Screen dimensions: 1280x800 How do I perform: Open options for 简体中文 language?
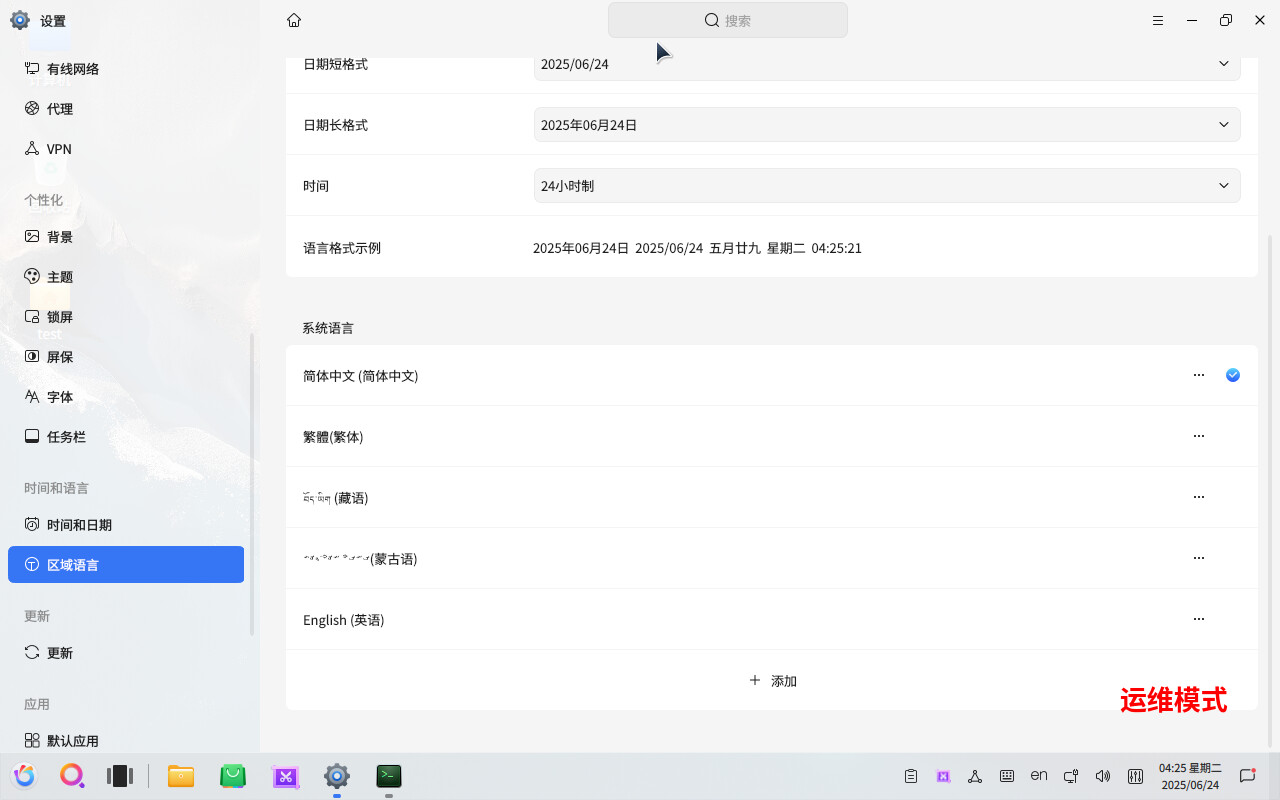(x=1199, y=375)
